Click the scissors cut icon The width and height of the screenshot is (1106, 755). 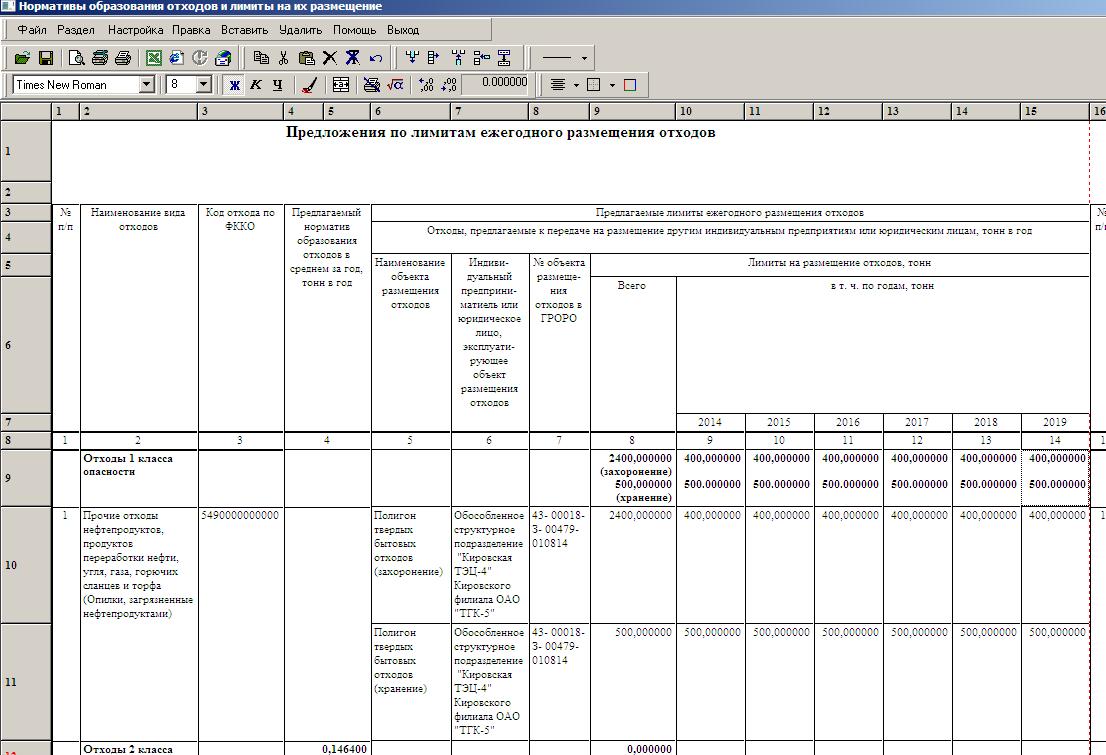click(284, 58)
